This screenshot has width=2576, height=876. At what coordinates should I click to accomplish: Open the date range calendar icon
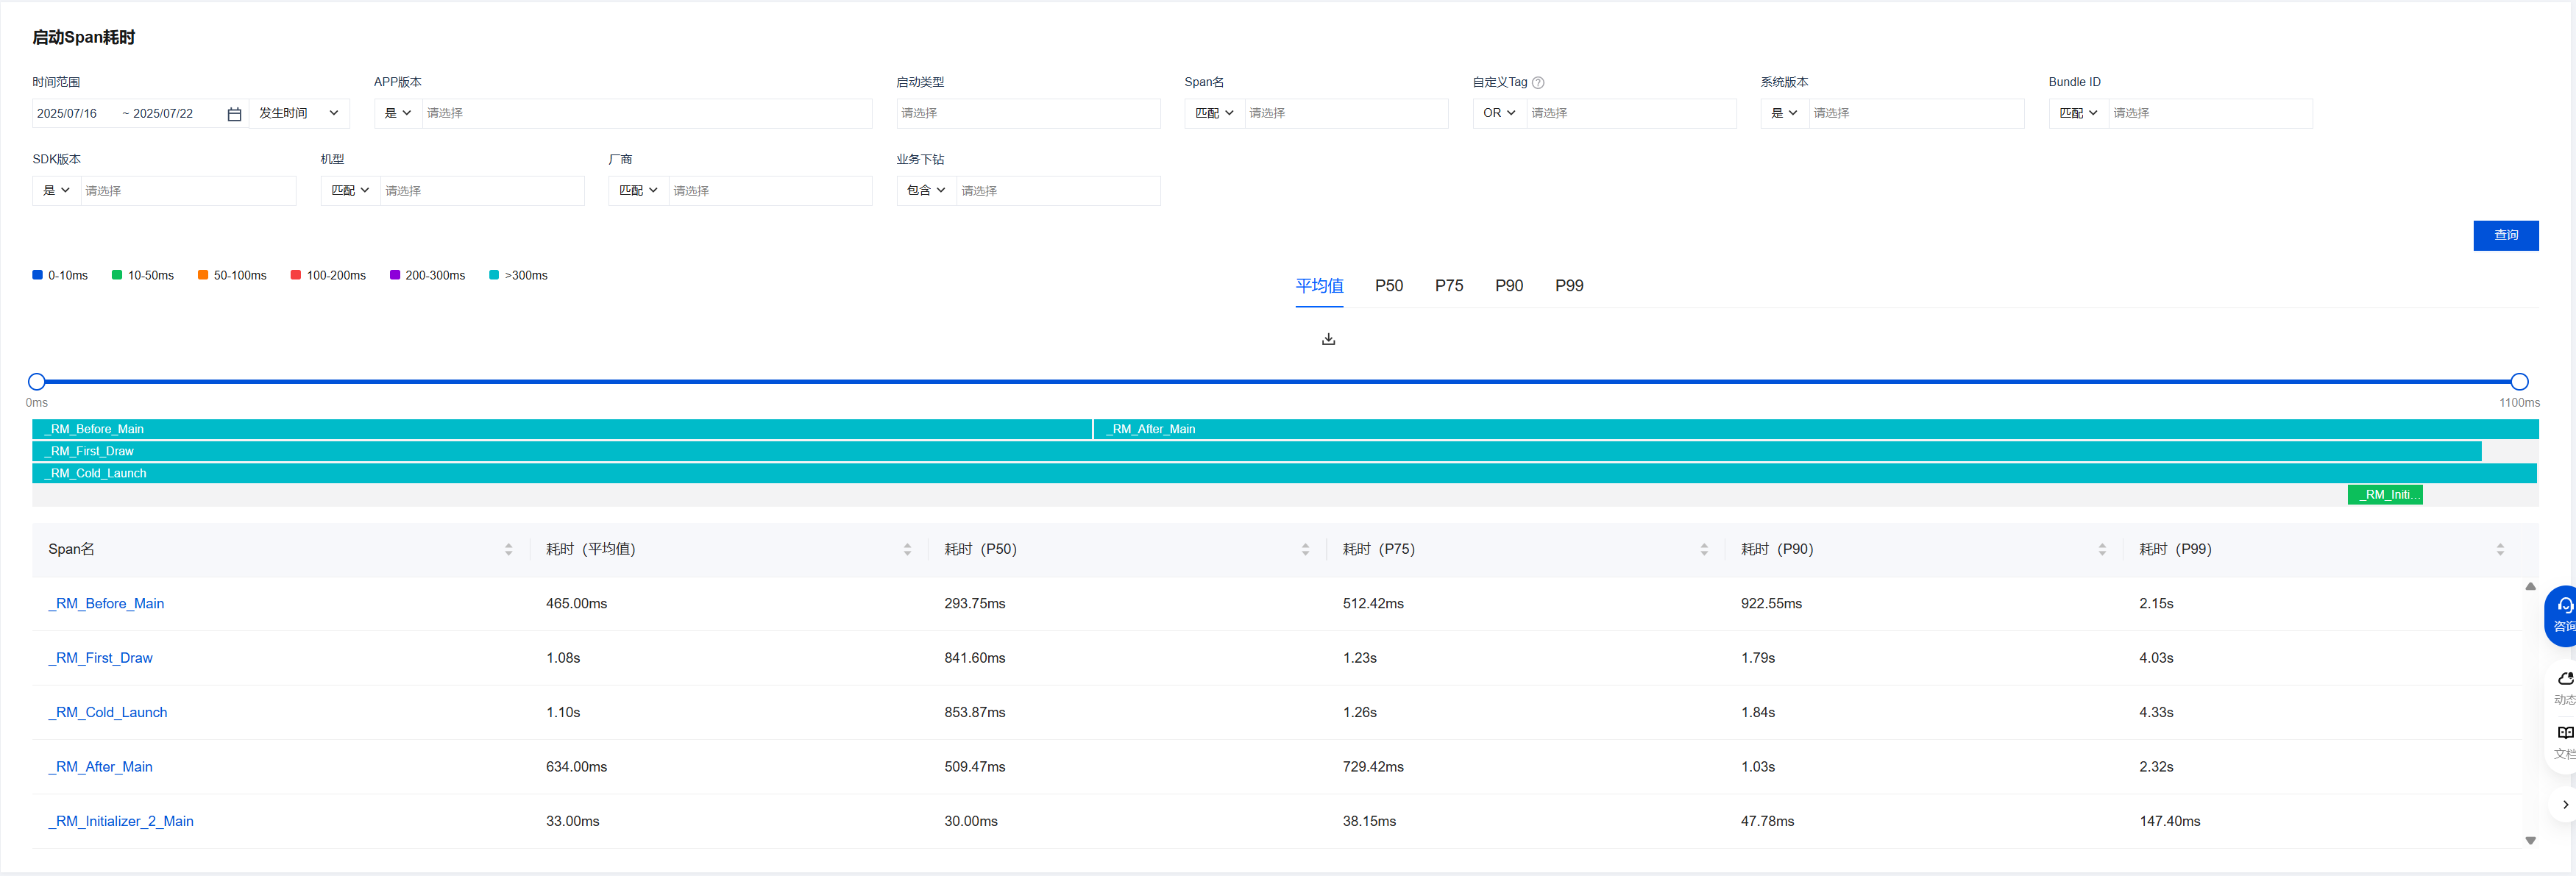234,114
